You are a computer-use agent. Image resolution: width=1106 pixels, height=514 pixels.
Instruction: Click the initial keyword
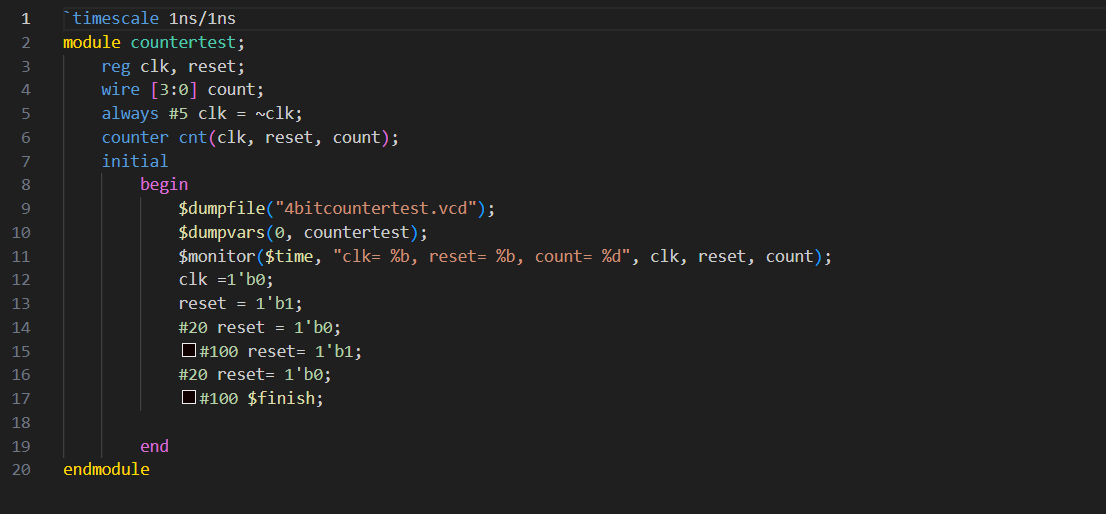click(x=135, y=161)
